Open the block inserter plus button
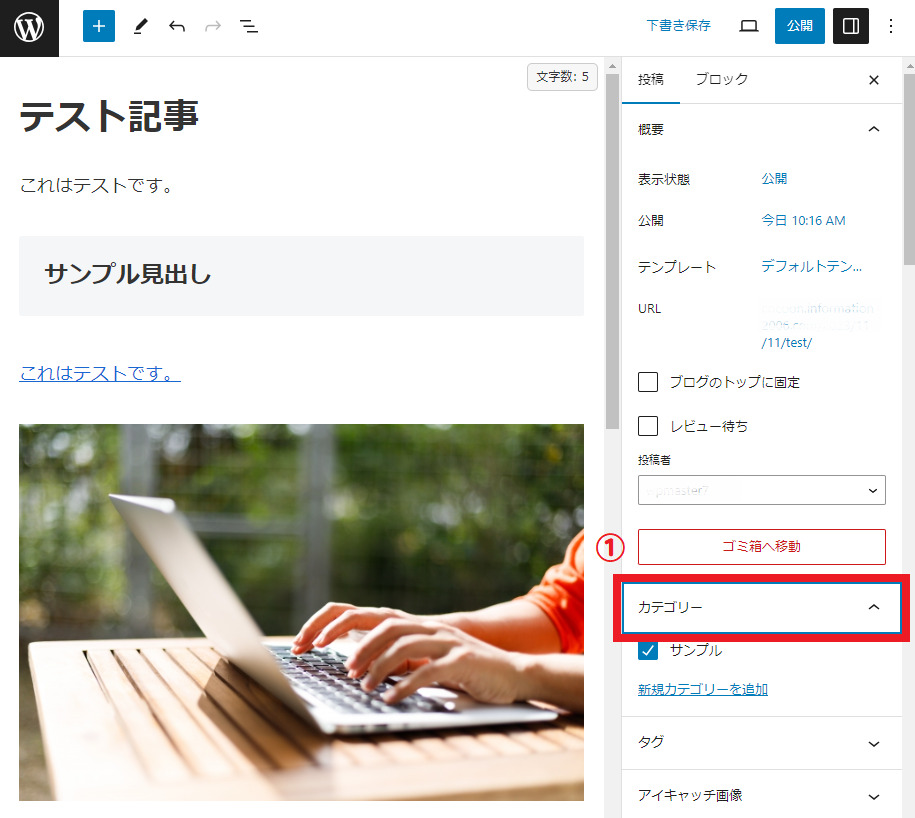This screenshot has width=915, height=818. tap(99, 26)
